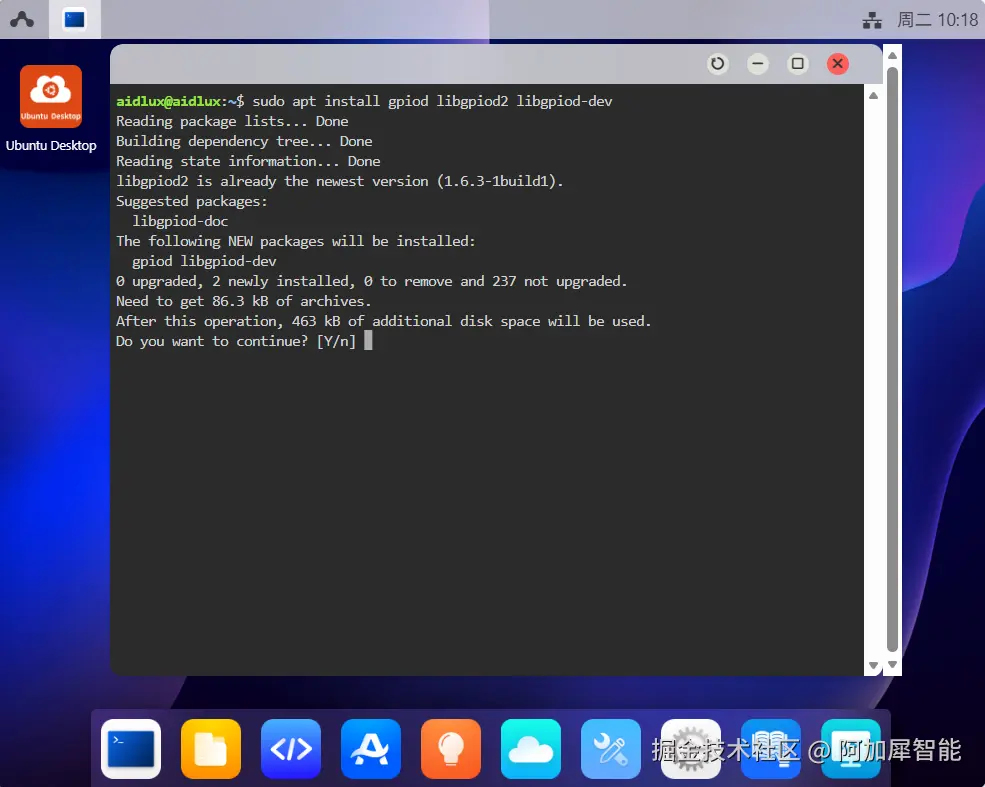Click the outer vertical scrollbar thumb
The image size is (985, 787).
(892, 359)
